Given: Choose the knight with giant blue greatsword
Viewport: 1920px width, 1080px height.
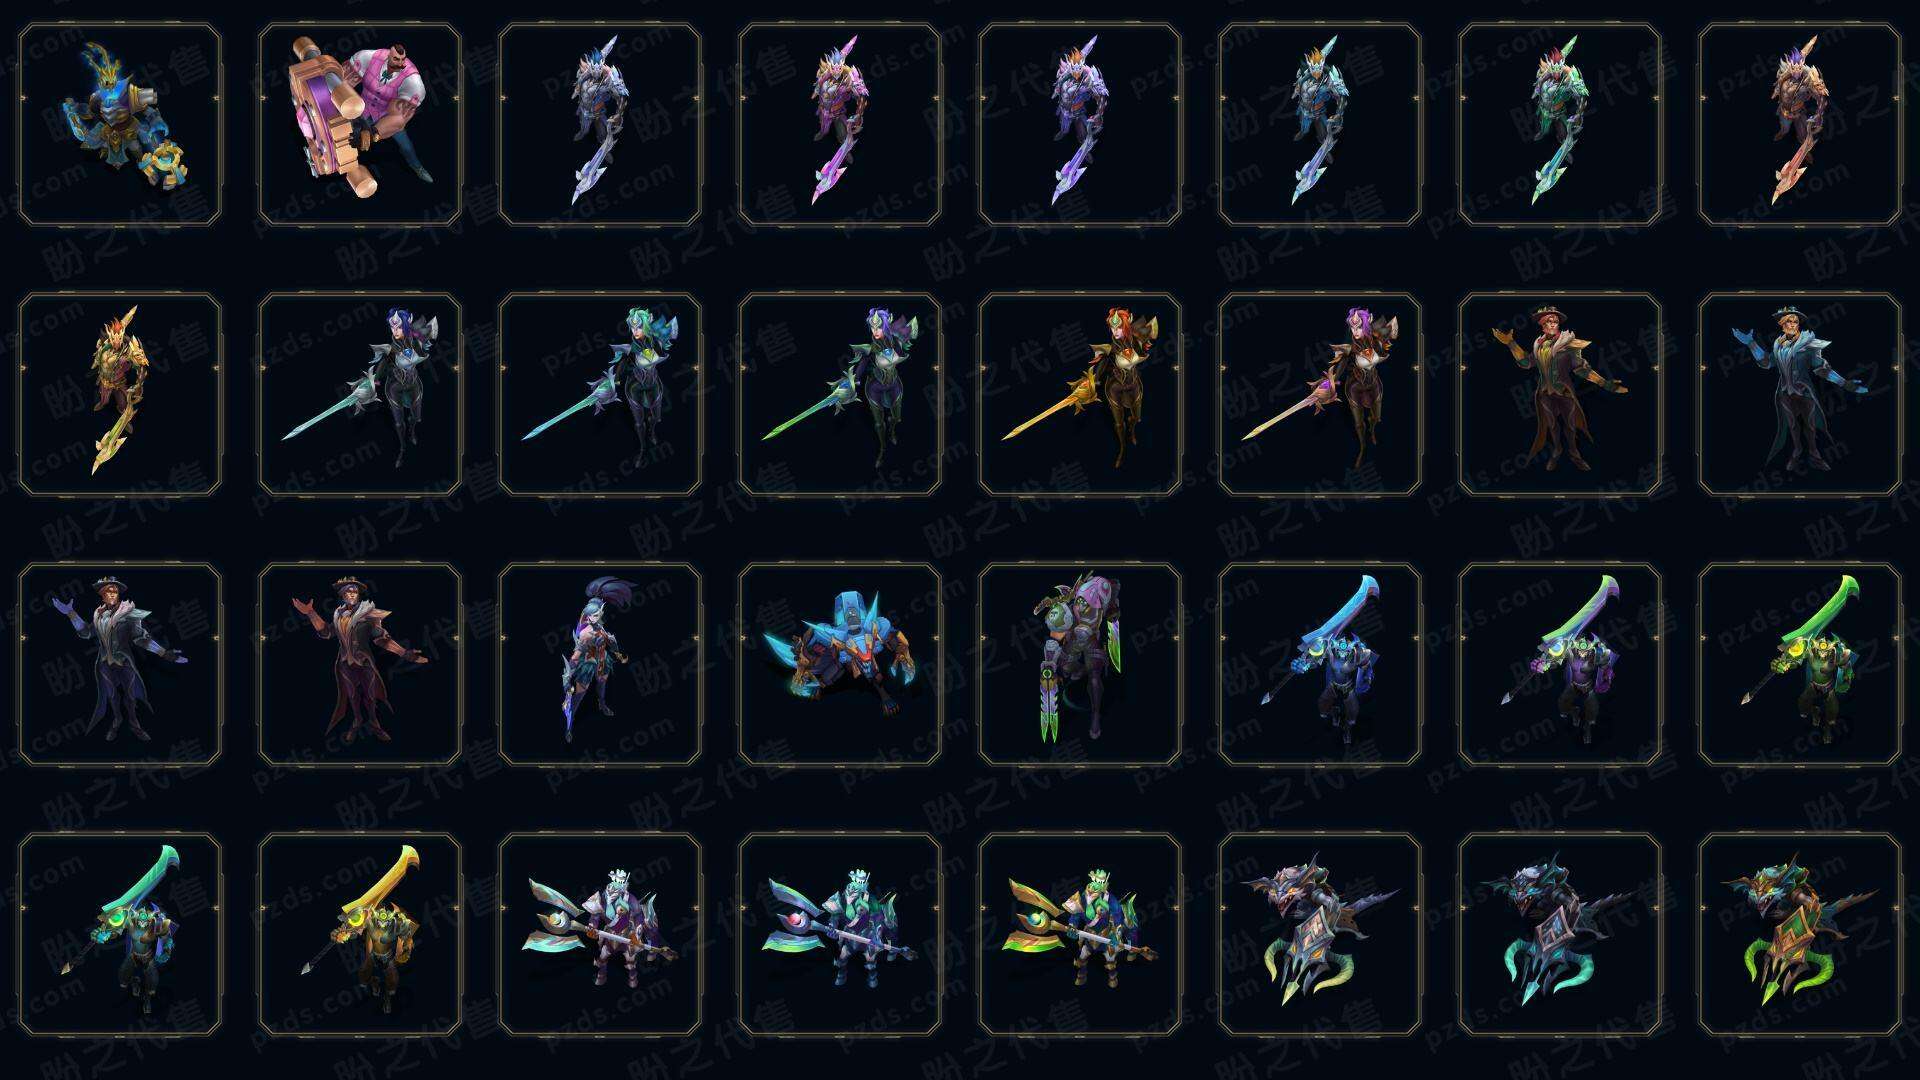Looking at the screenshot, I should (1320, 664).
